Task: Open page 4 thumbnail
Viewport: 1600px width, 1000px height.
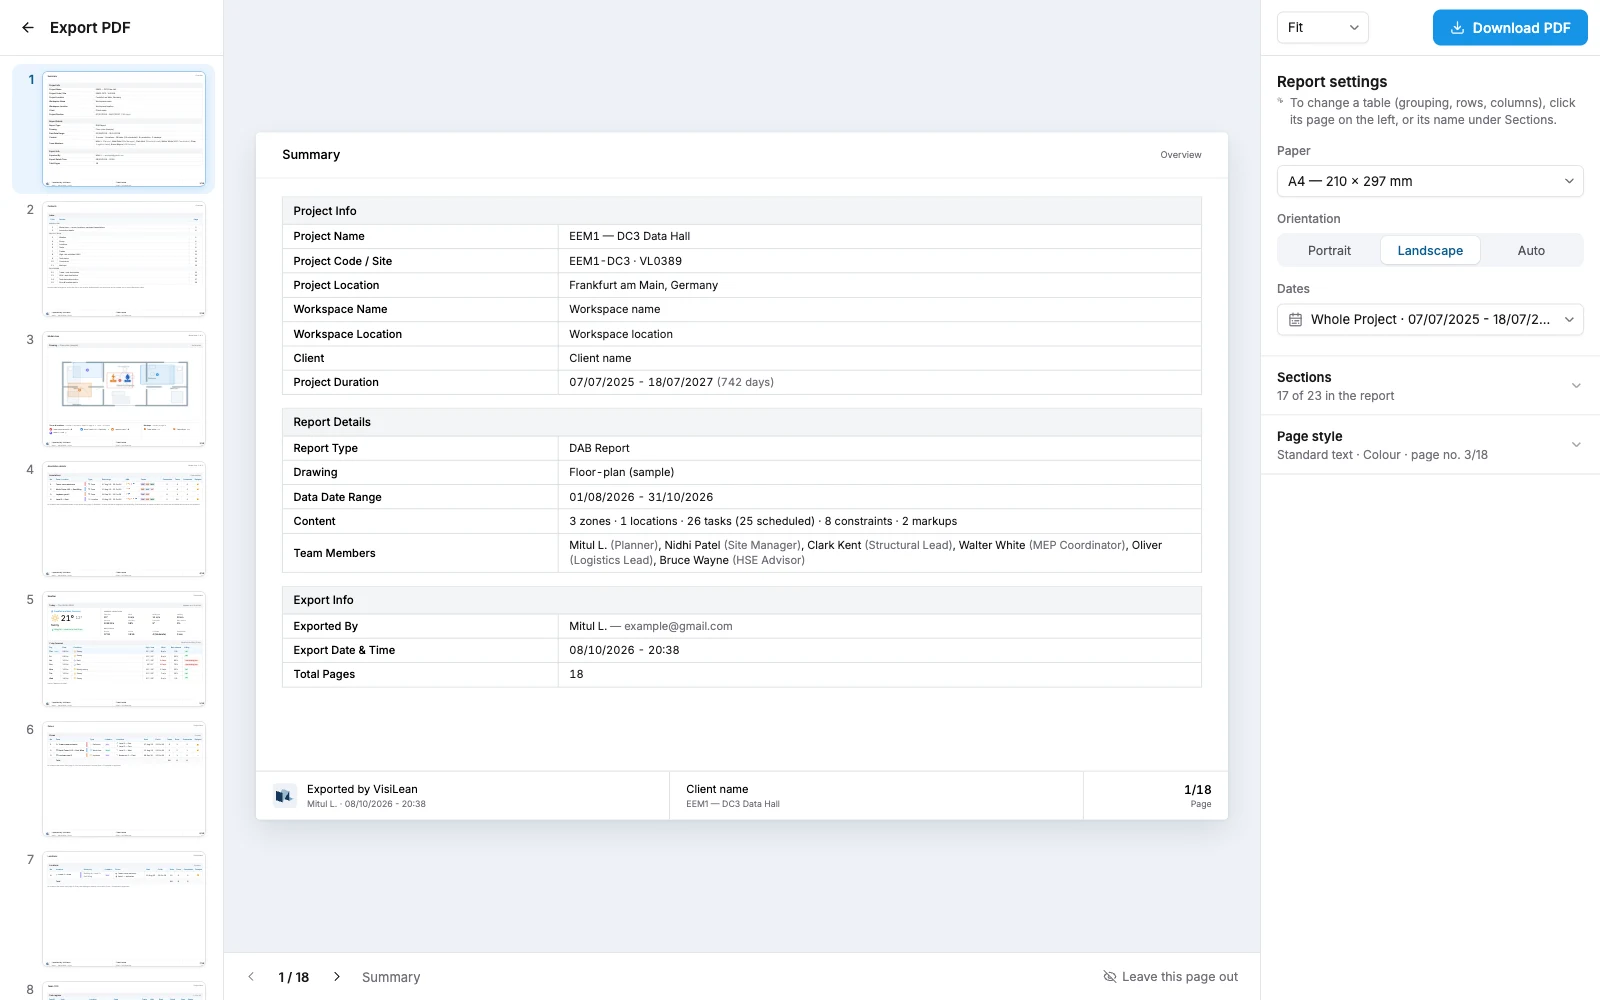Action: point(124,519)
